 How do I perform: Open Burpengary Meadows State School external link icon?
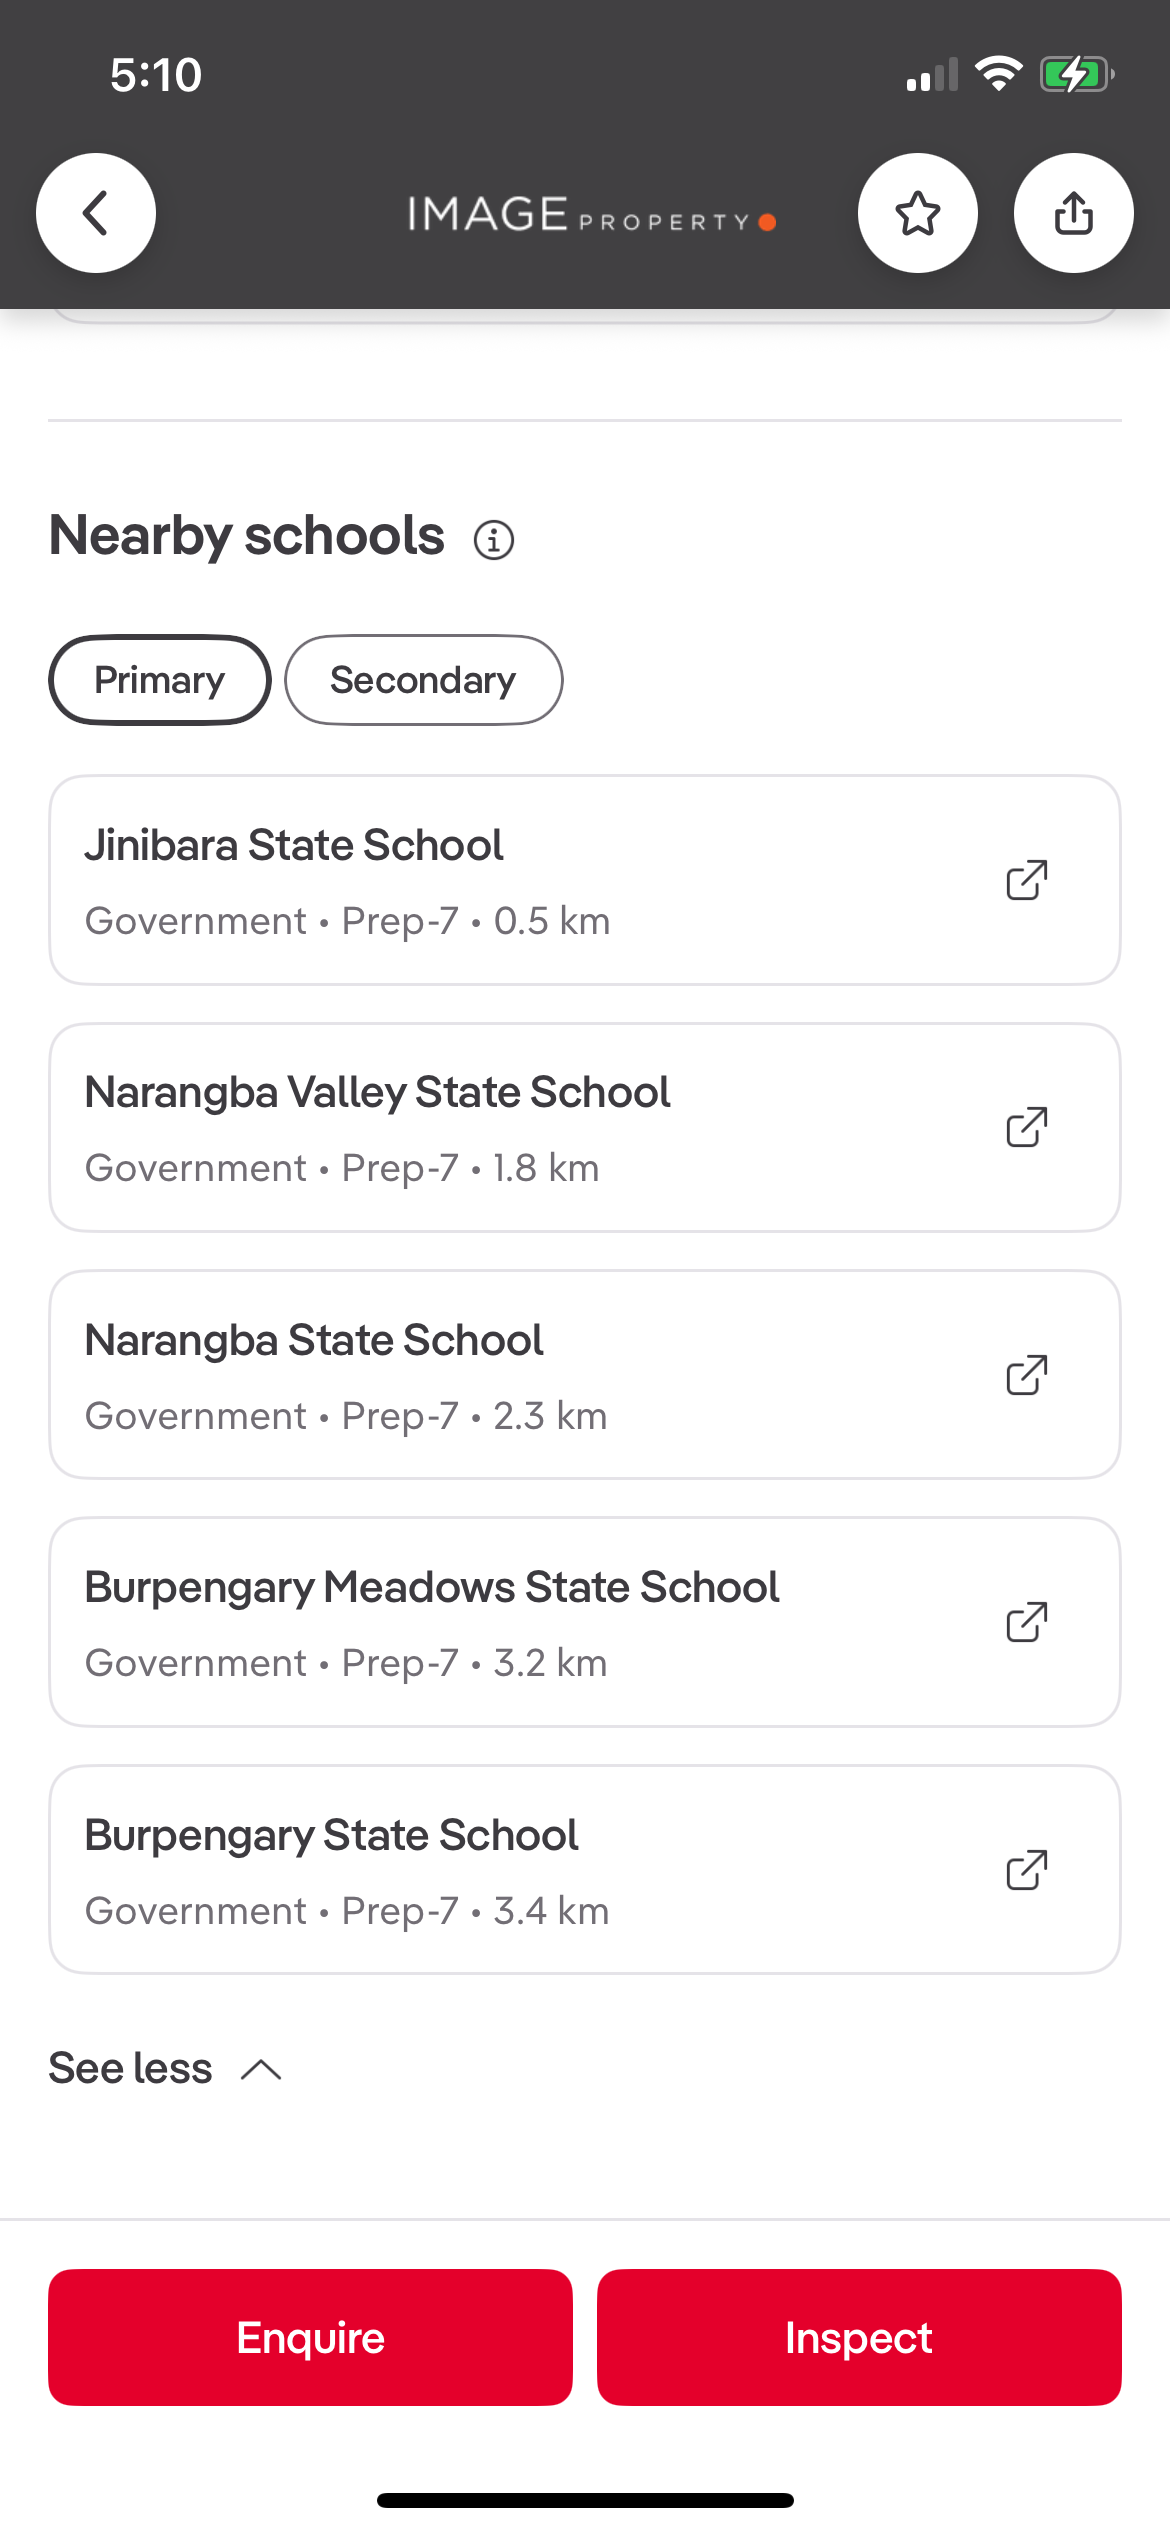(x=1027, y=1622)
